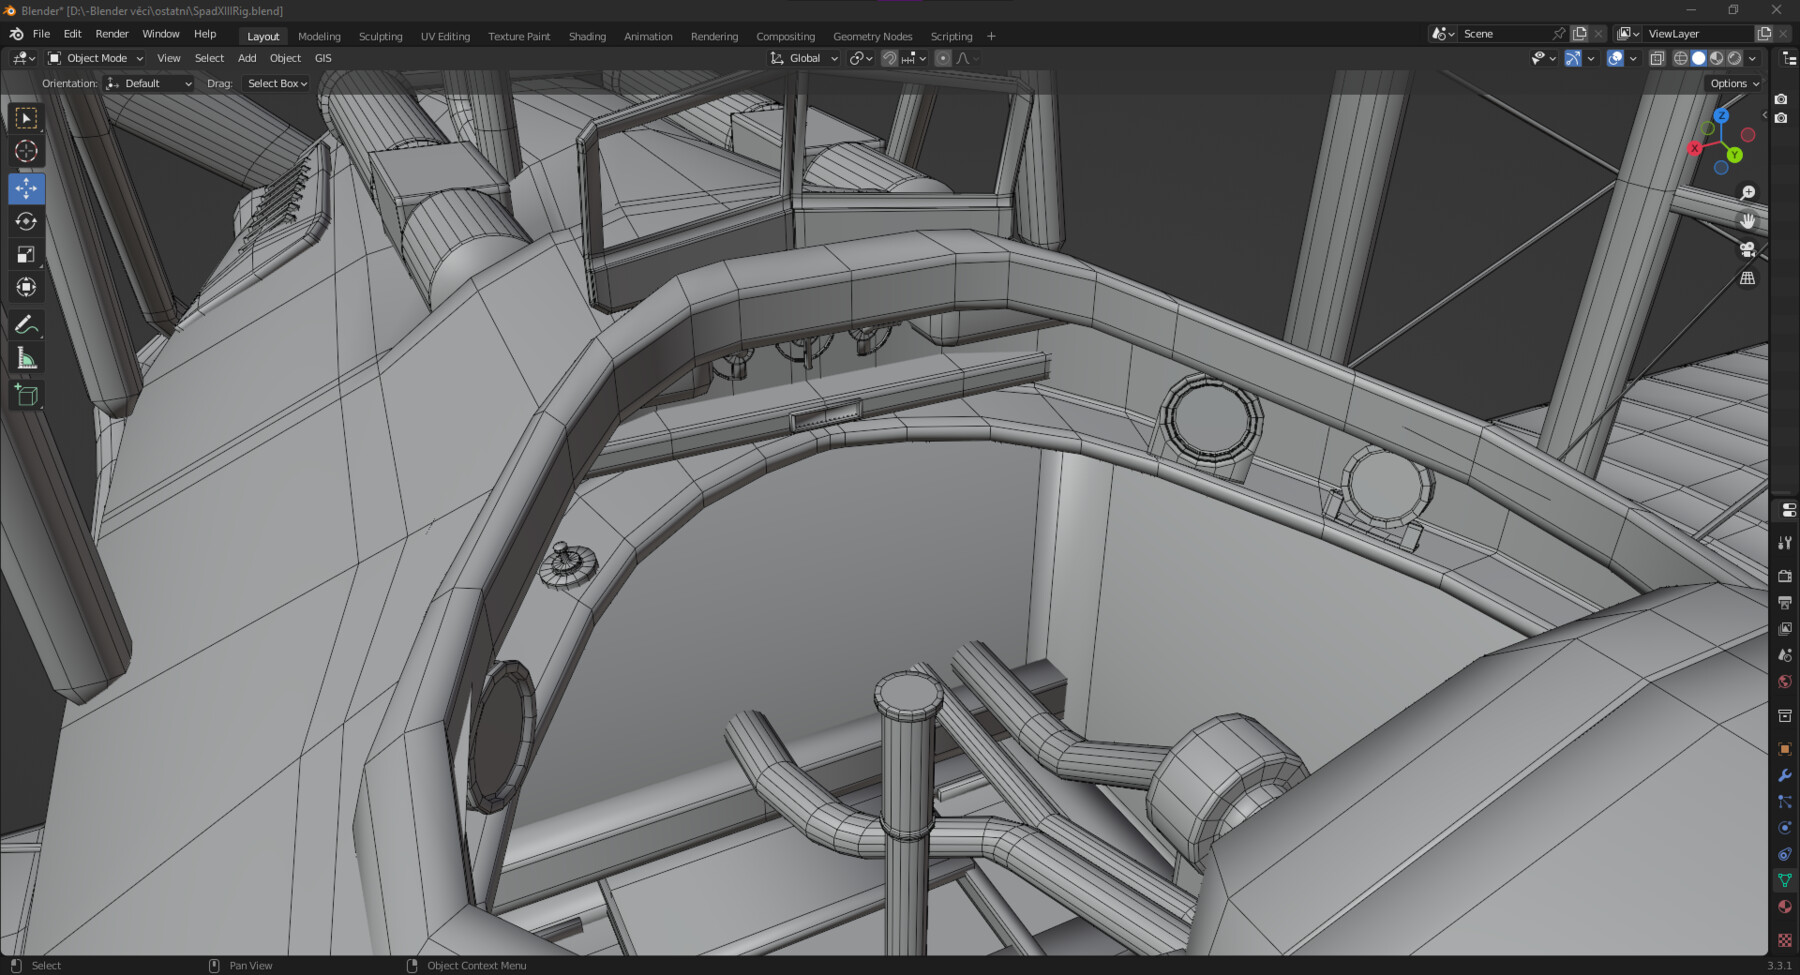The width and height of the screenshot is (1800, 975).
Task: Toggle camera view with the camera icon
Action: 1747,249
